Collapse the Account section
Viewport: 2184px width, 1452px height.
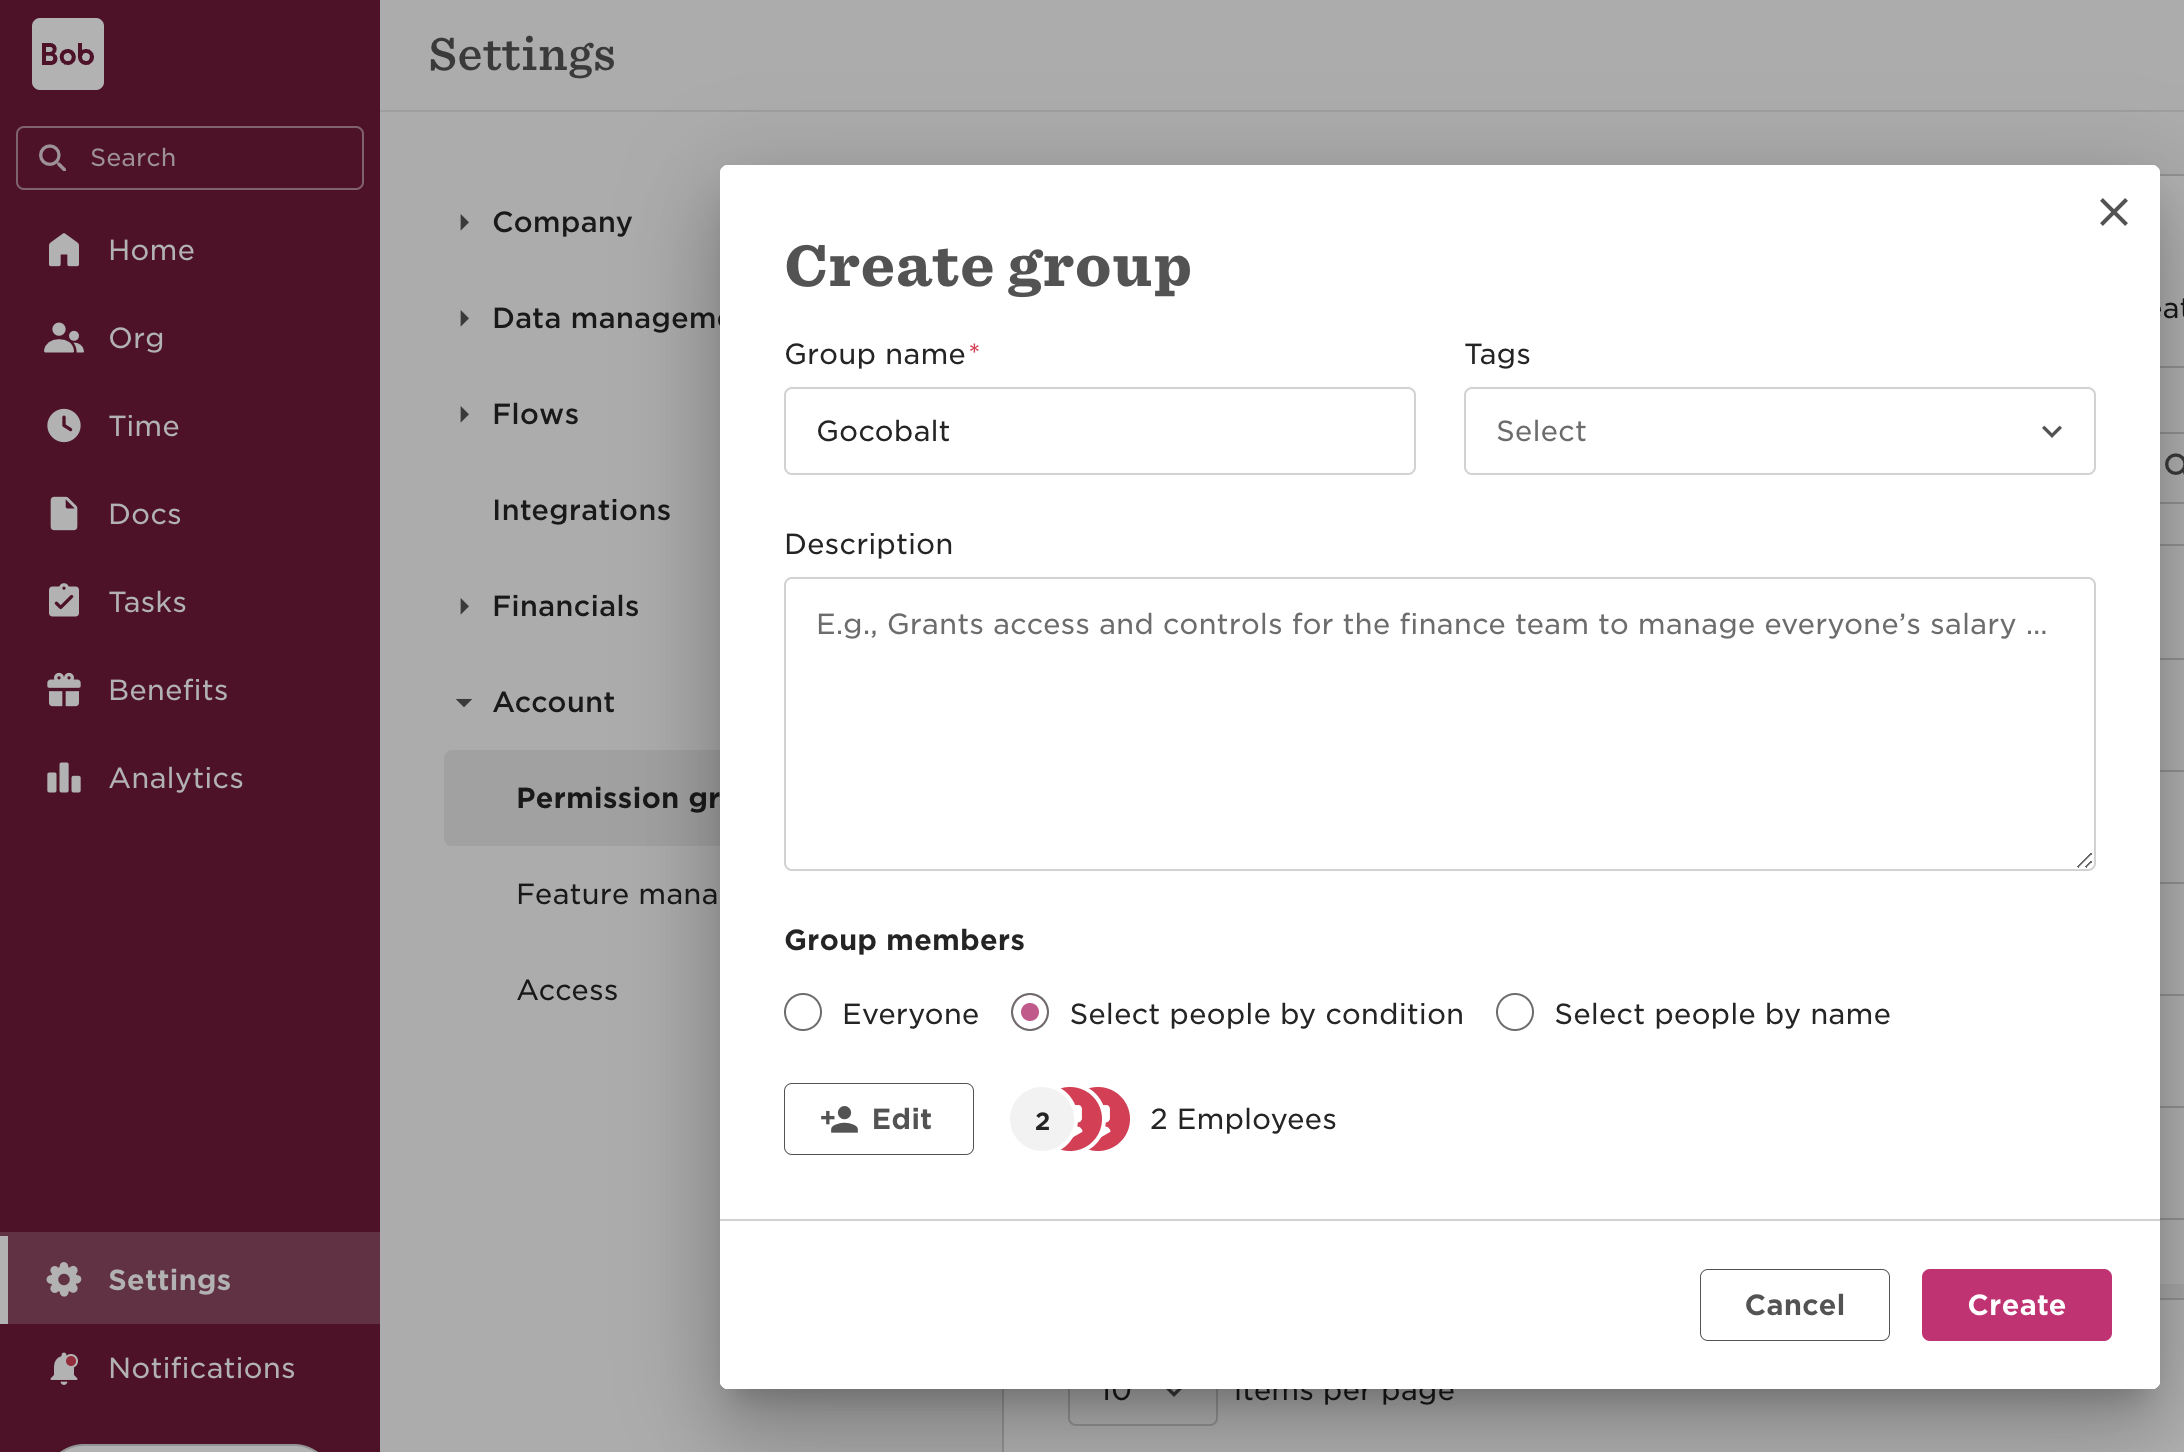click(552, 701)
